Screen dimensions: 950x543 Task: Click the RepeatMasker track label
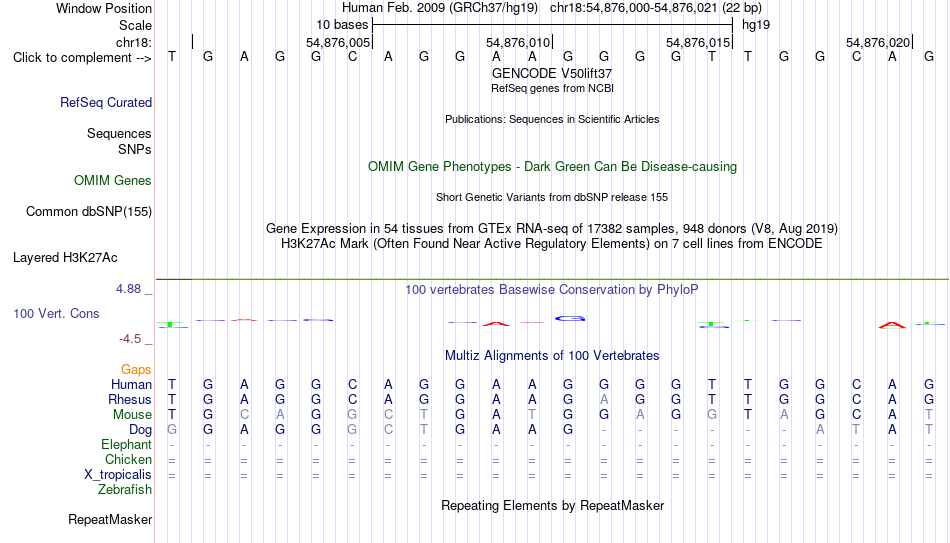[110, 519]
